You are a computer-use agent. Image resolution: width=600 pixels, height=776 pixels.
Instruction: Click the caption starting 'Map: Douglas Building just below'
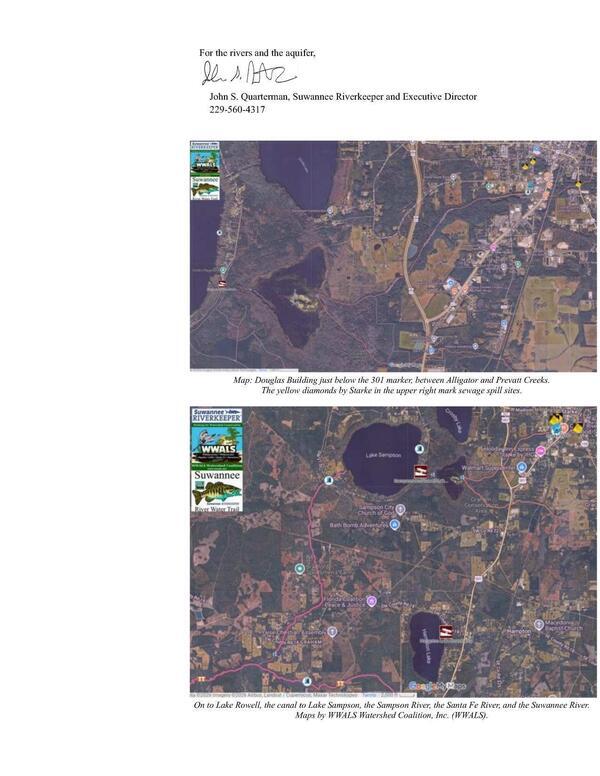point(391,380)
